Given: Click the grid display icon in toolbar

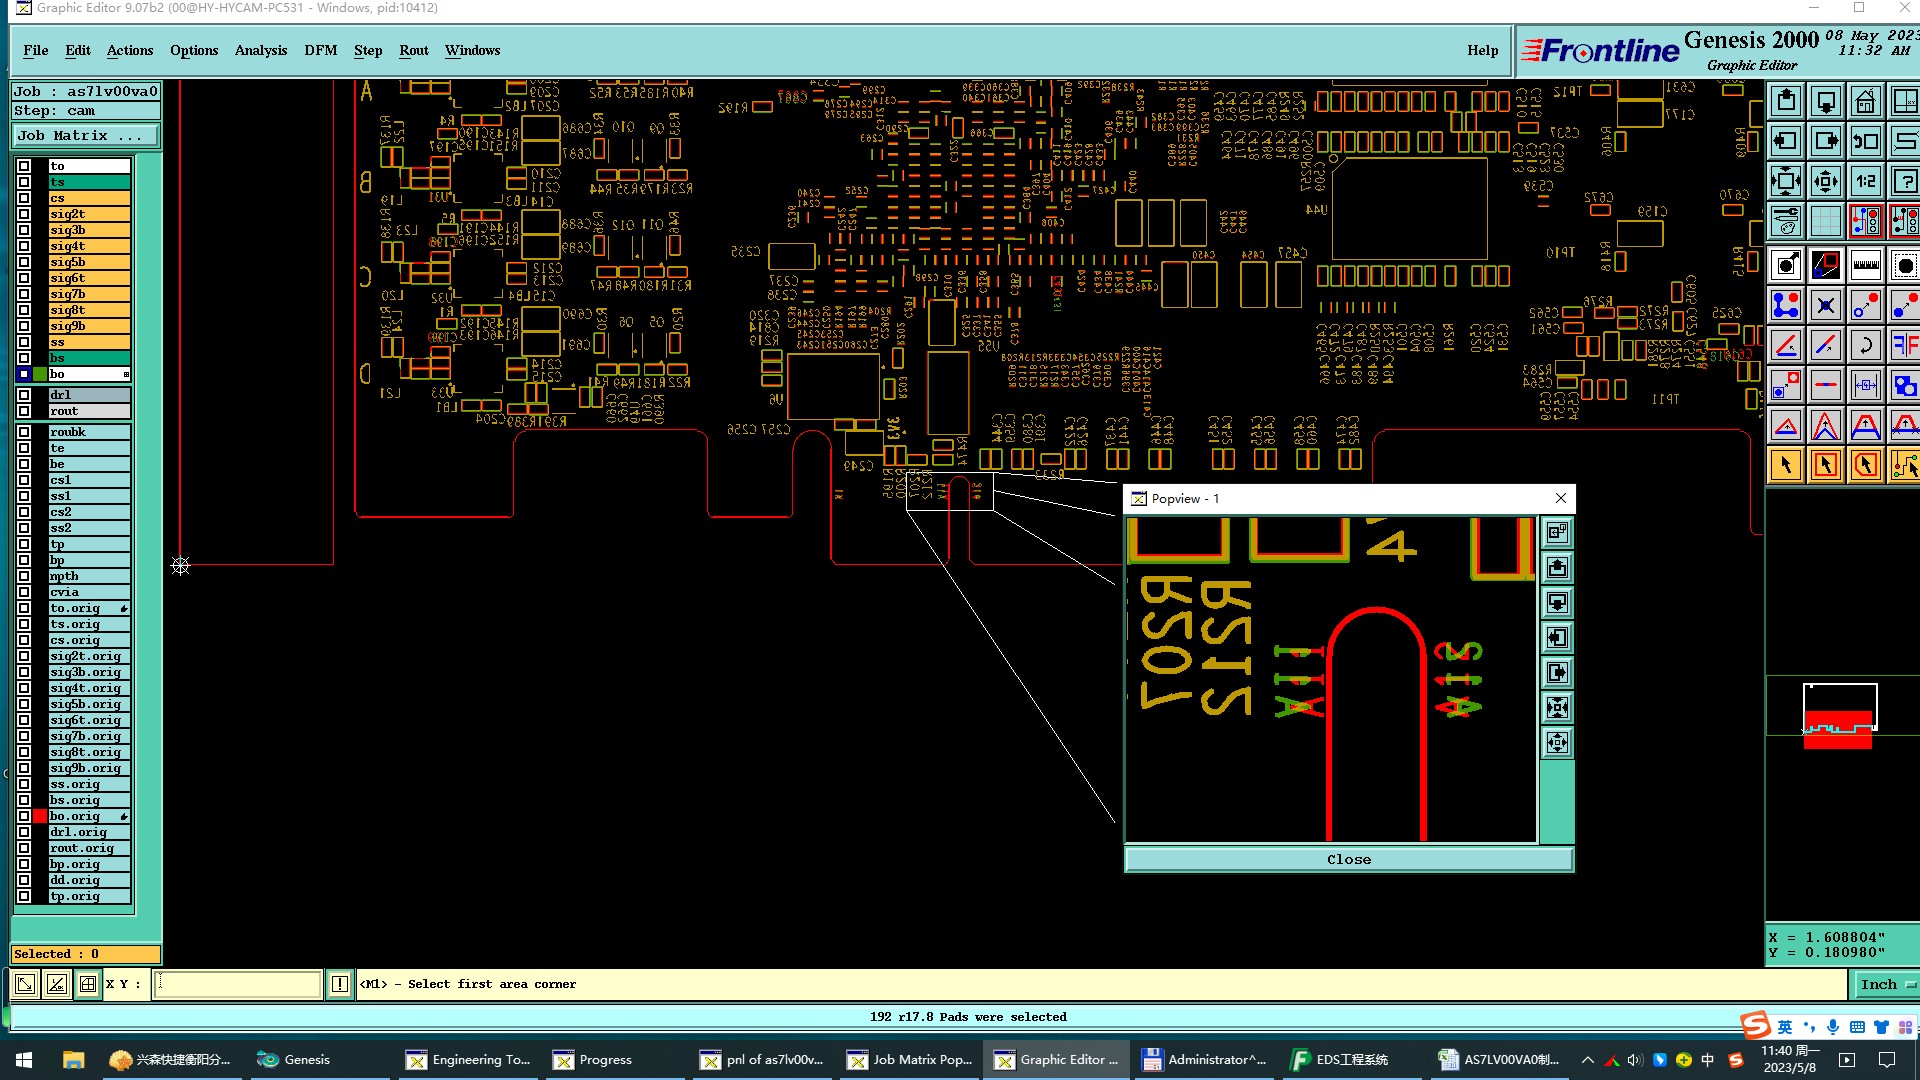Looking at the screenshot, I should [x=1825, y=221].
